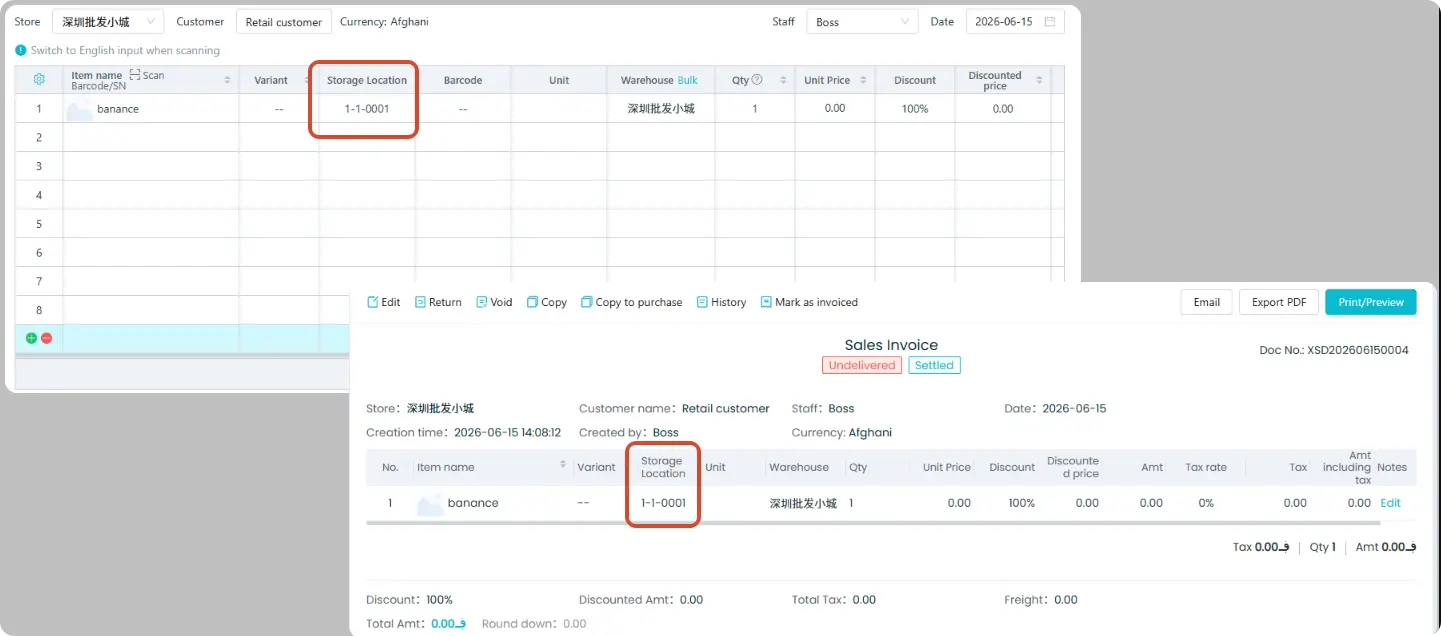Click the Creation time 2026-06-15 14:08:12
The width and height of the screenshot is (1441, 636).
[507, 433]
